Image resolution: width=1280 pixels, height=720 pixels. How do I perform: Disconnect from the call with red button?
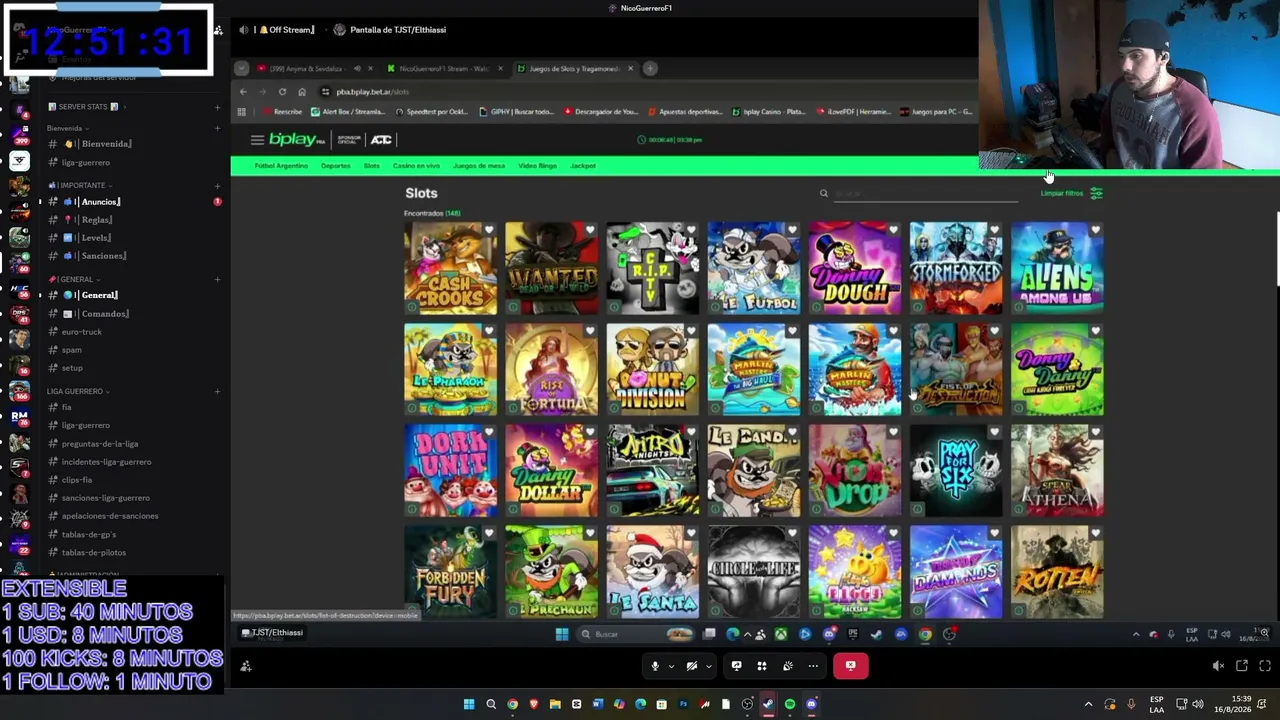[851, 666]
